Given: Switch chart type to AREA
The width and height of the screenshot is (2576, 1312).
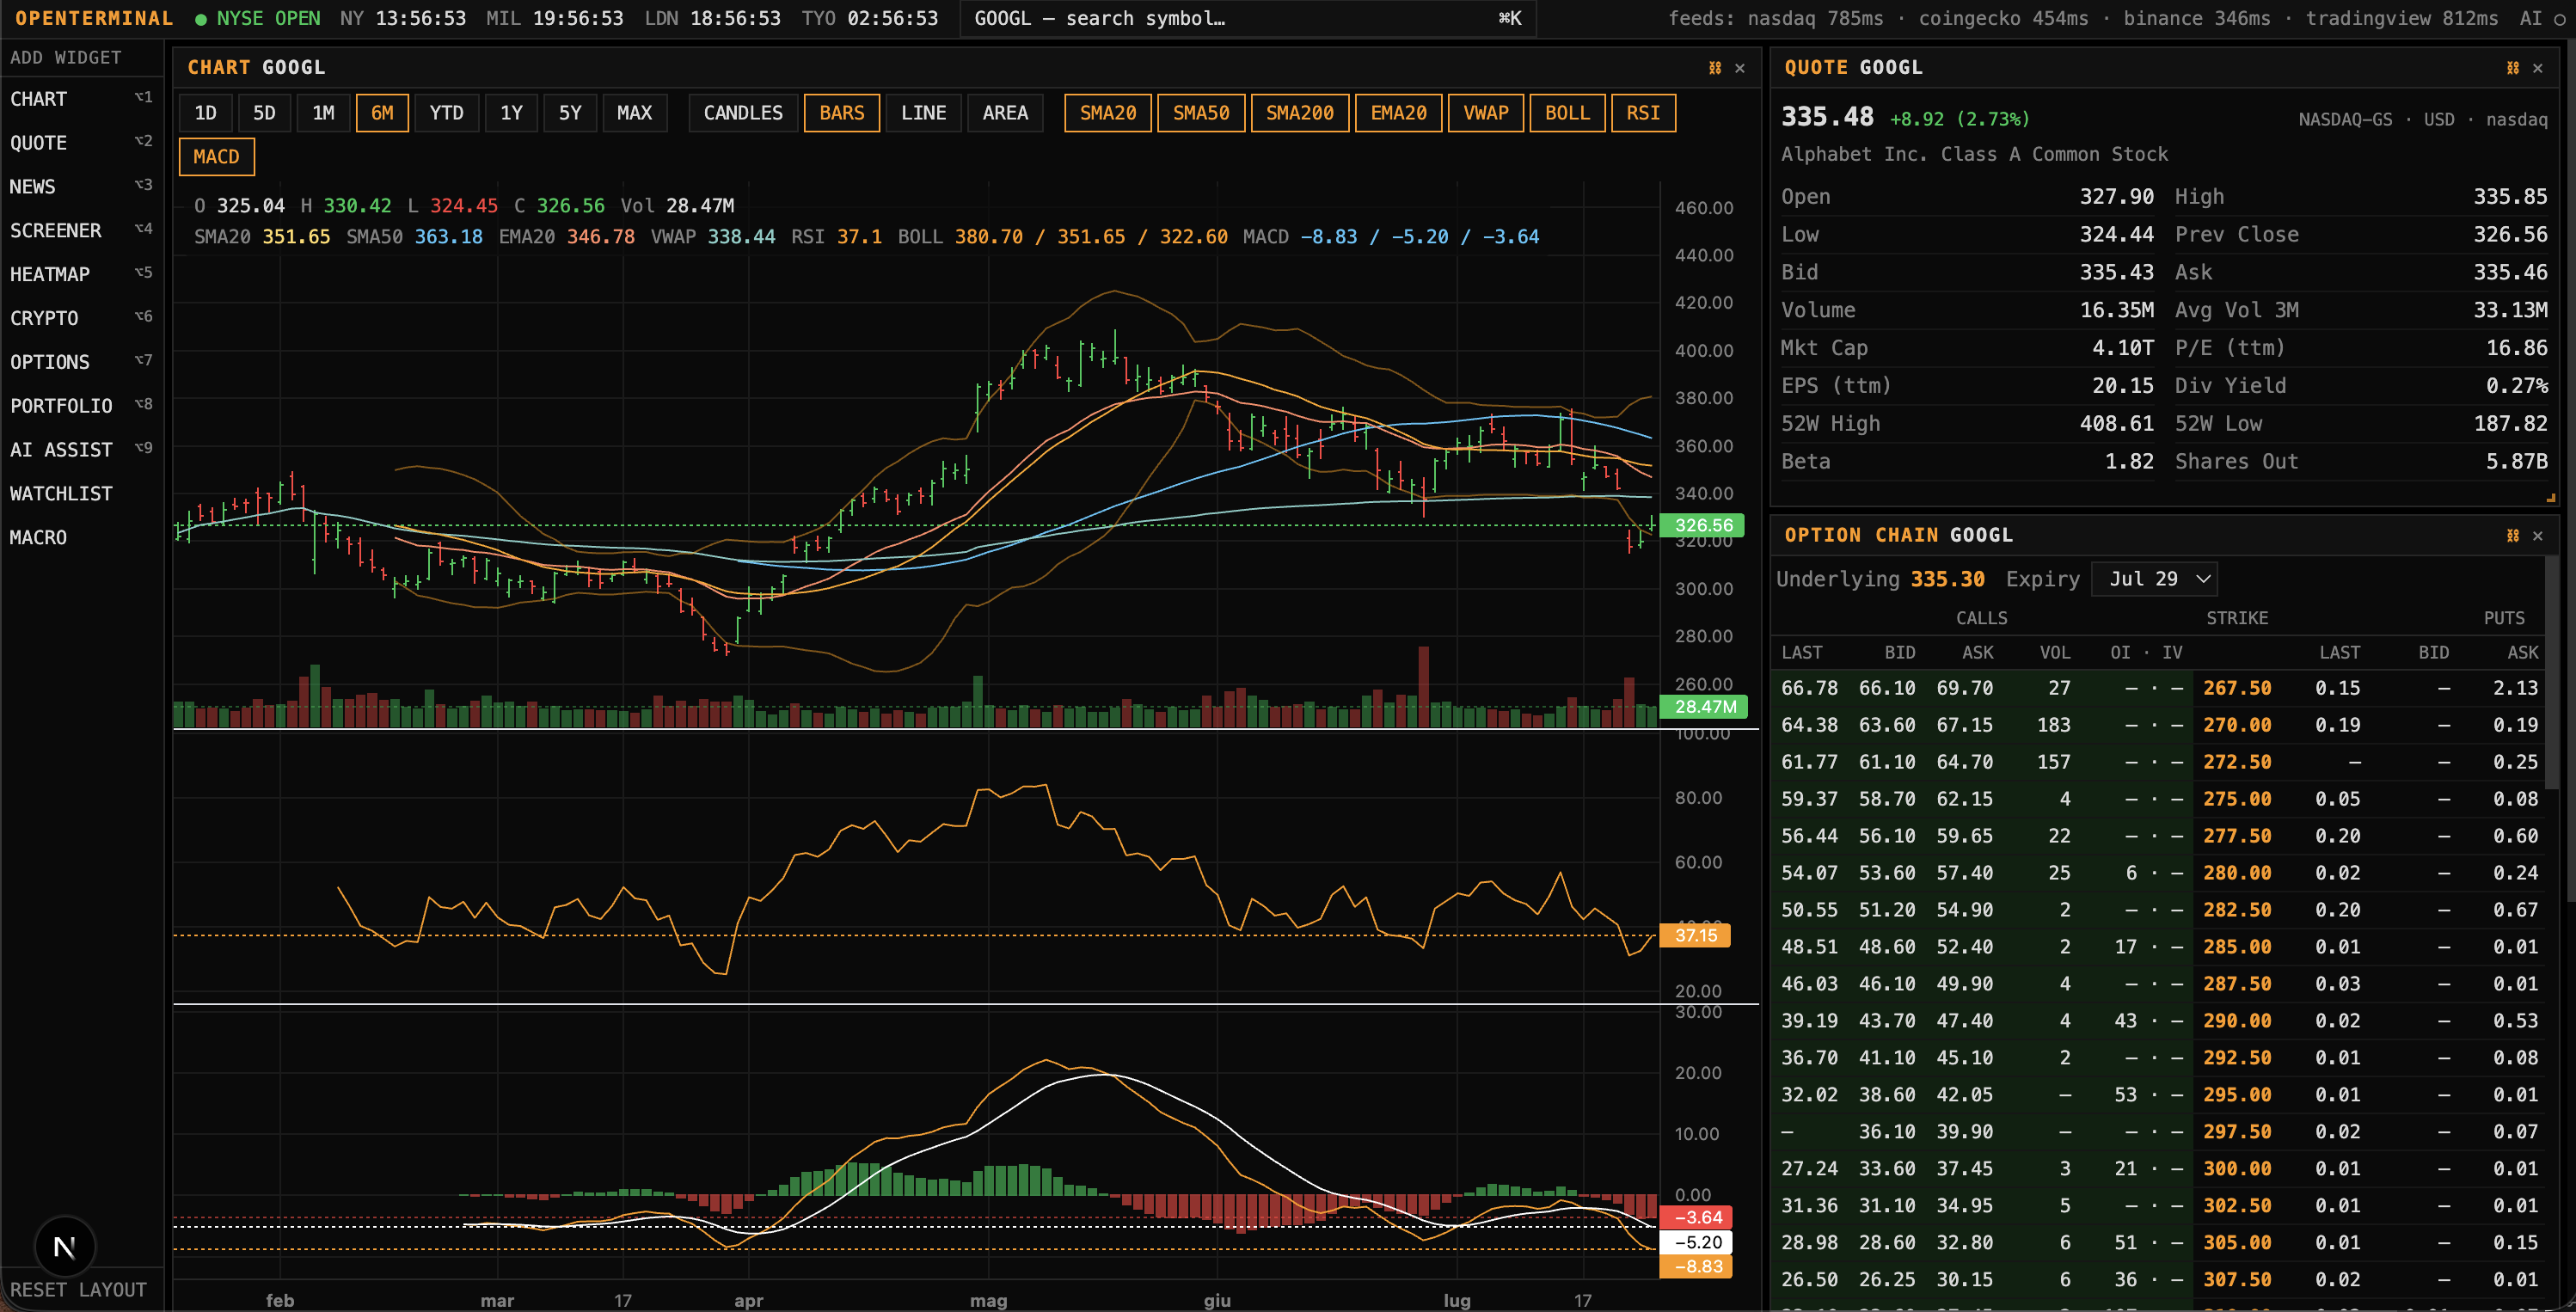Looking at the screenshot, I should coord(1005,113).
